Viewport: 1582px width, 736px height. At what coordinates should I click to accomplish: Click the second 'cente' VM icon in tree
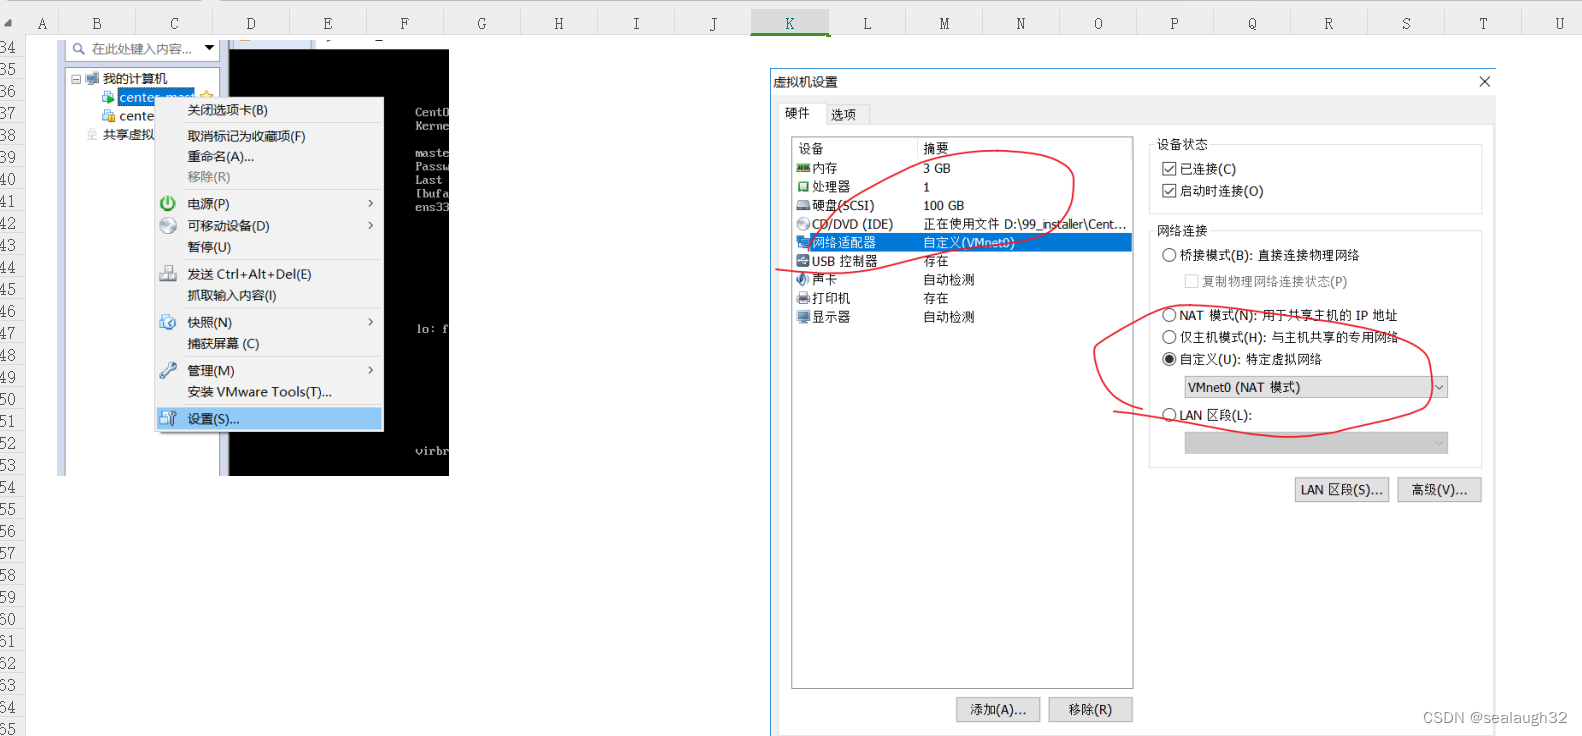pos(108,116)
